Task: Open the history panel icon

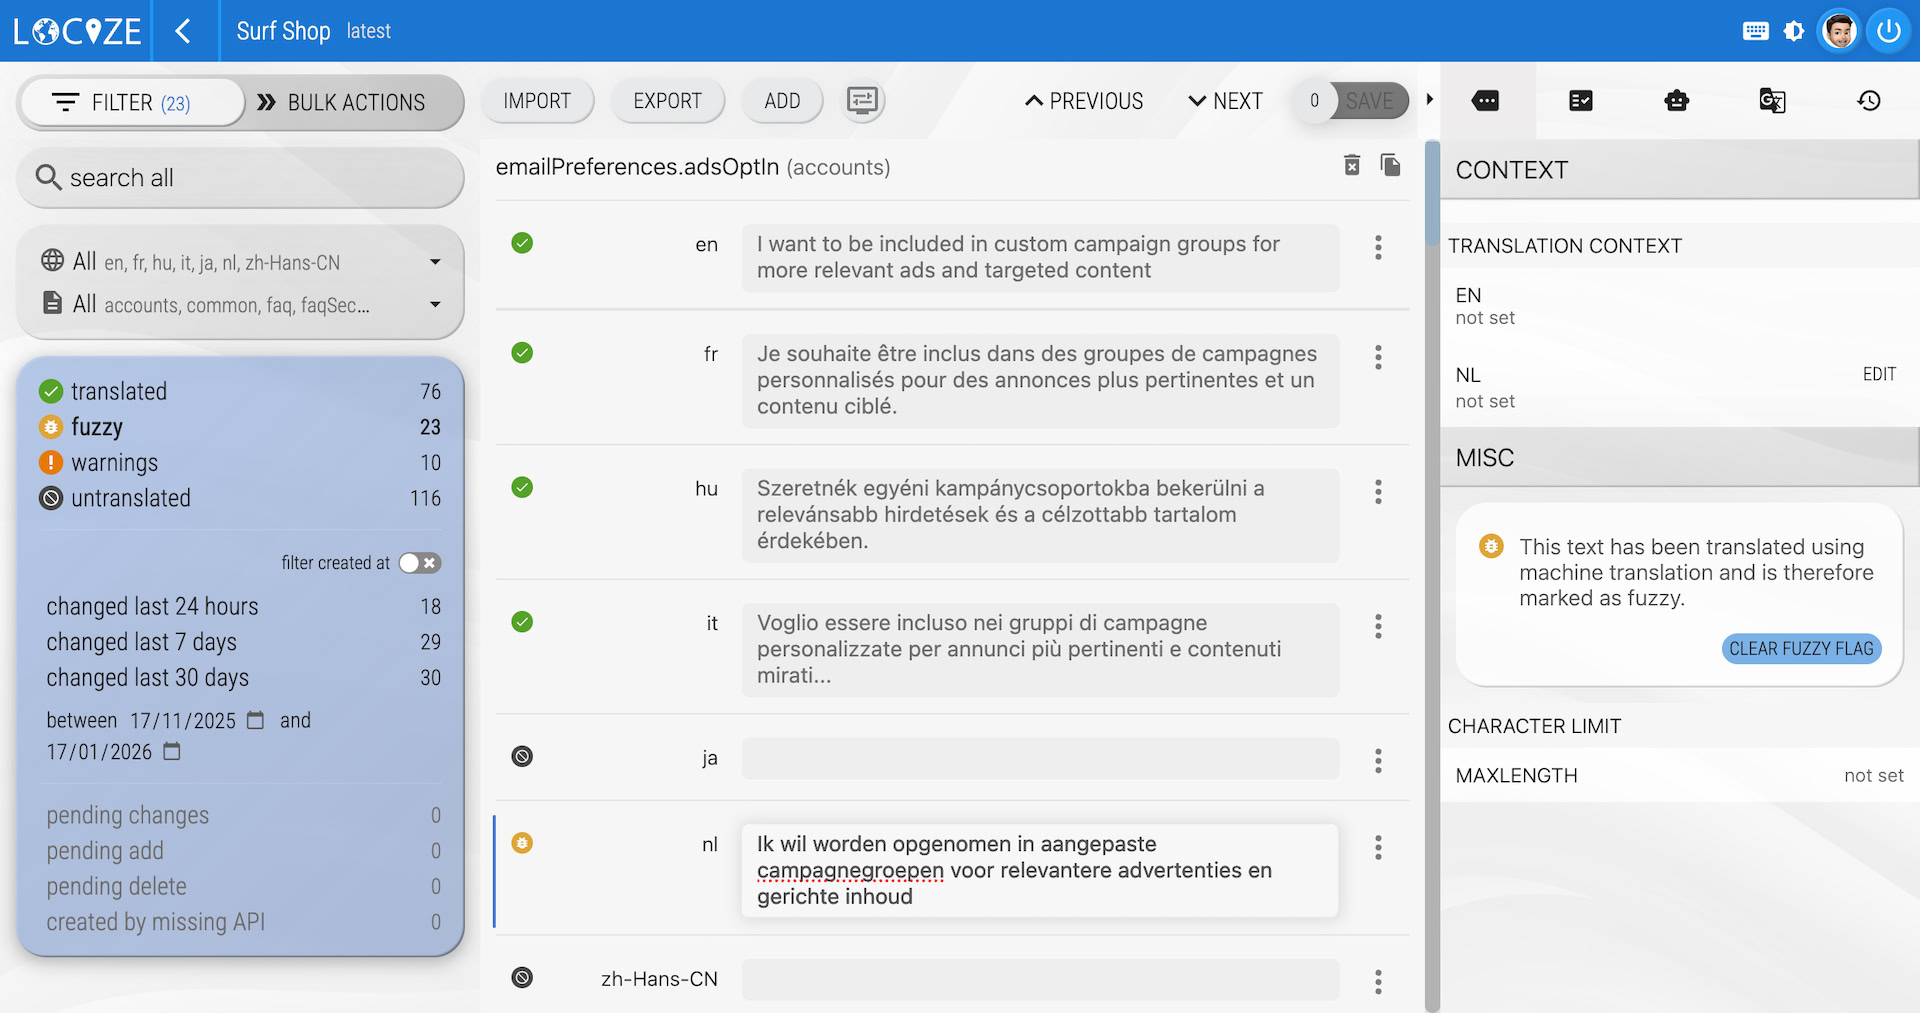Action: pos(1868,100)
